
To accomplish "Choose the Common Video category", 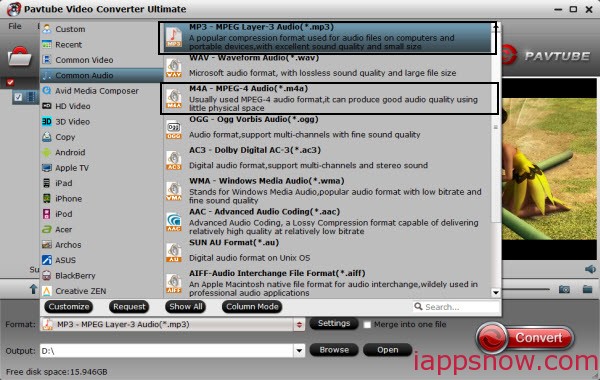I will (x=101, y=60).
